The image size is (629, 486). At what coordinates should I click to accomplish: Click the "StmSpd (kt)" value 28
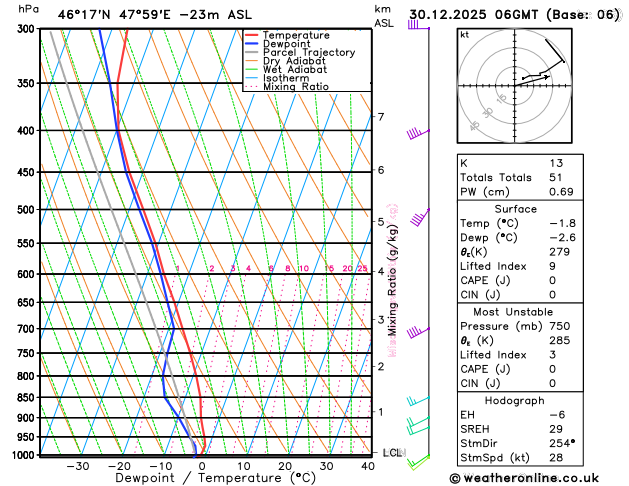pos(556,458)
